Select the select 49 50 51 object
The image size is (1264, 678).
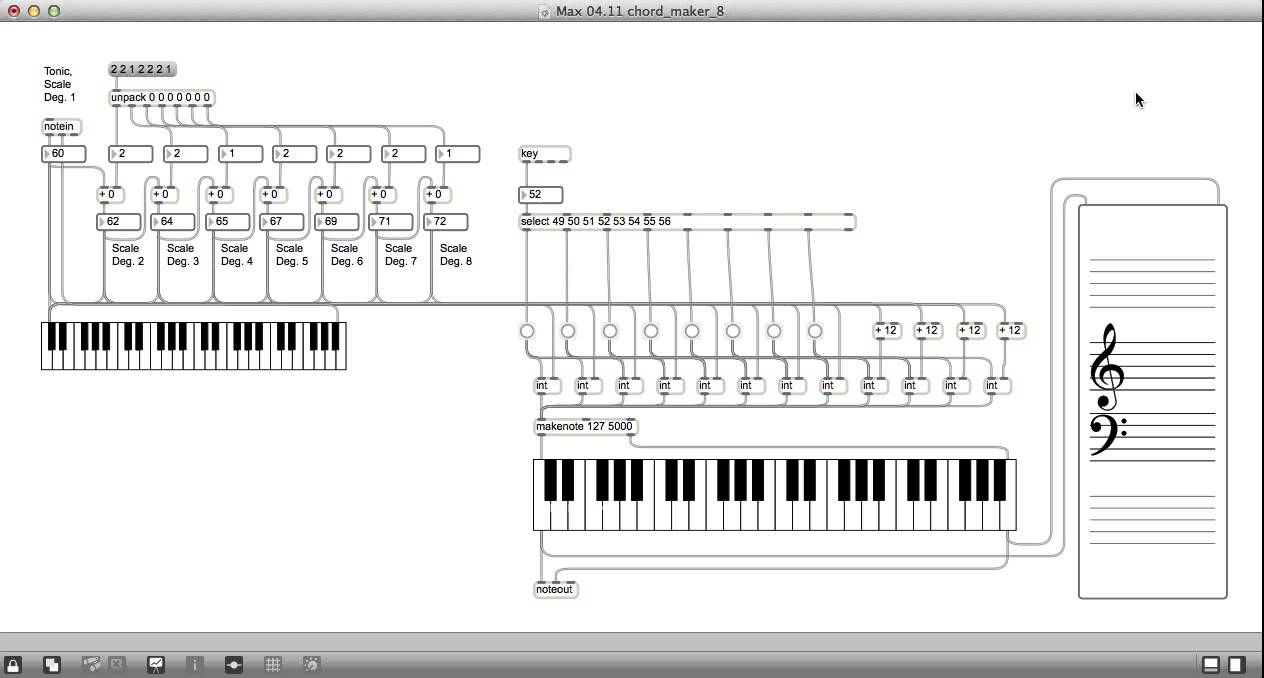coord(687,222)
